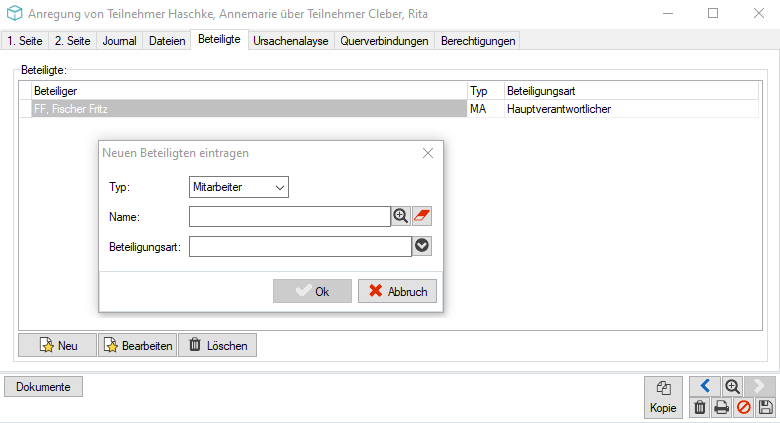Viewport: 780px width, 423px height.
Task: Clear the Name field with eraser icon
Action: click(x=422, y=216)
